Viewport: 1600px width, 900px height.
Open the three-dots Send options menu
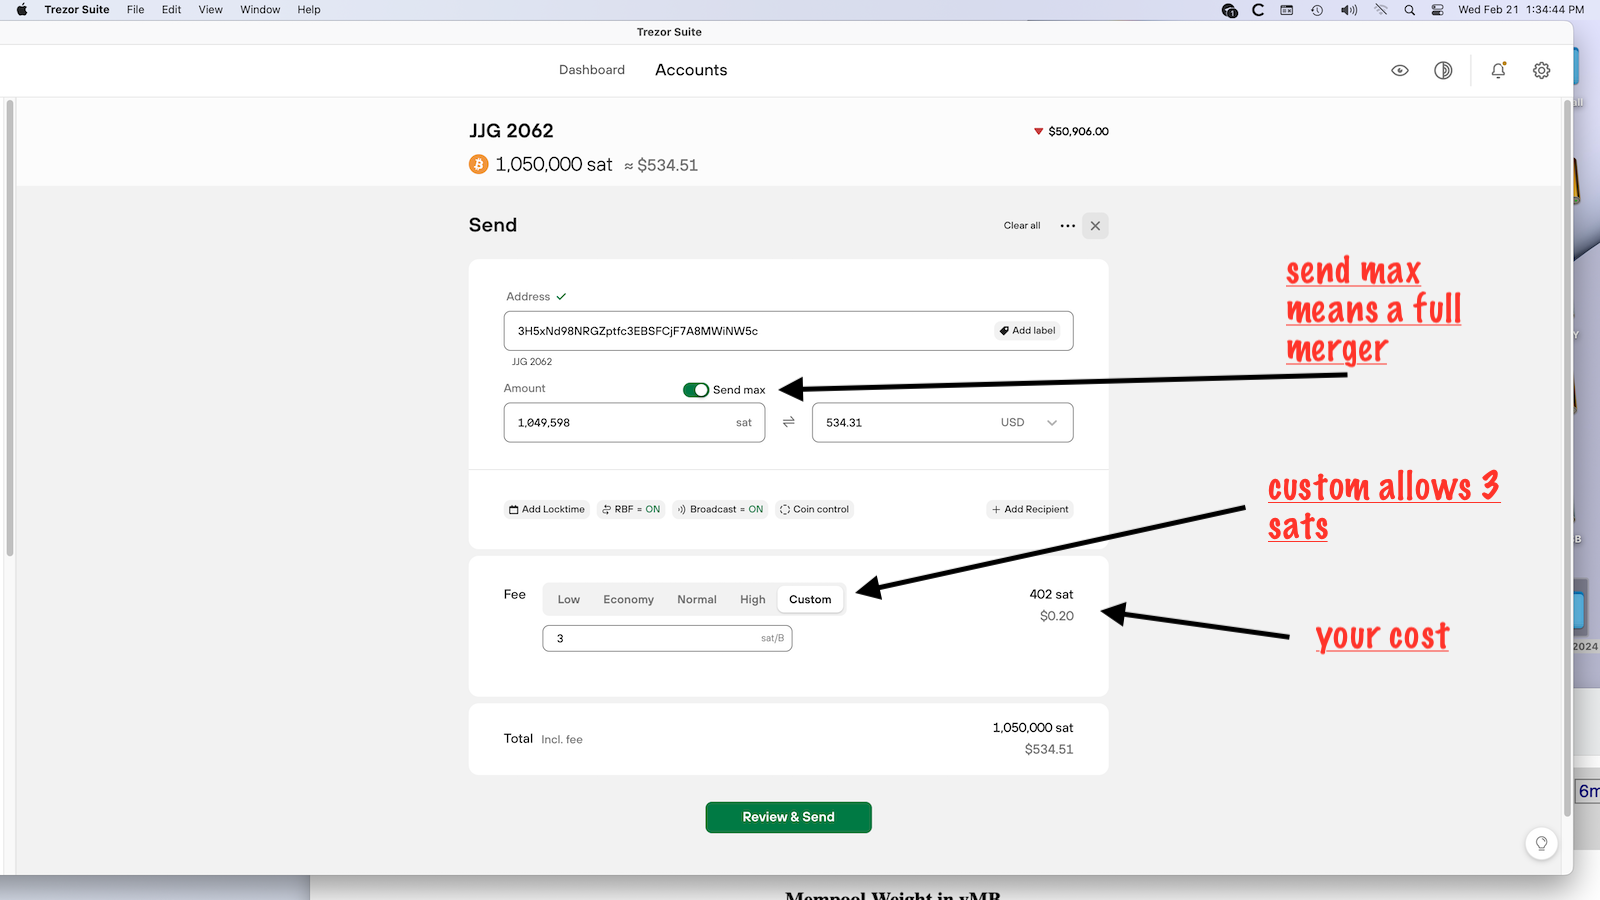[1068, 226]
